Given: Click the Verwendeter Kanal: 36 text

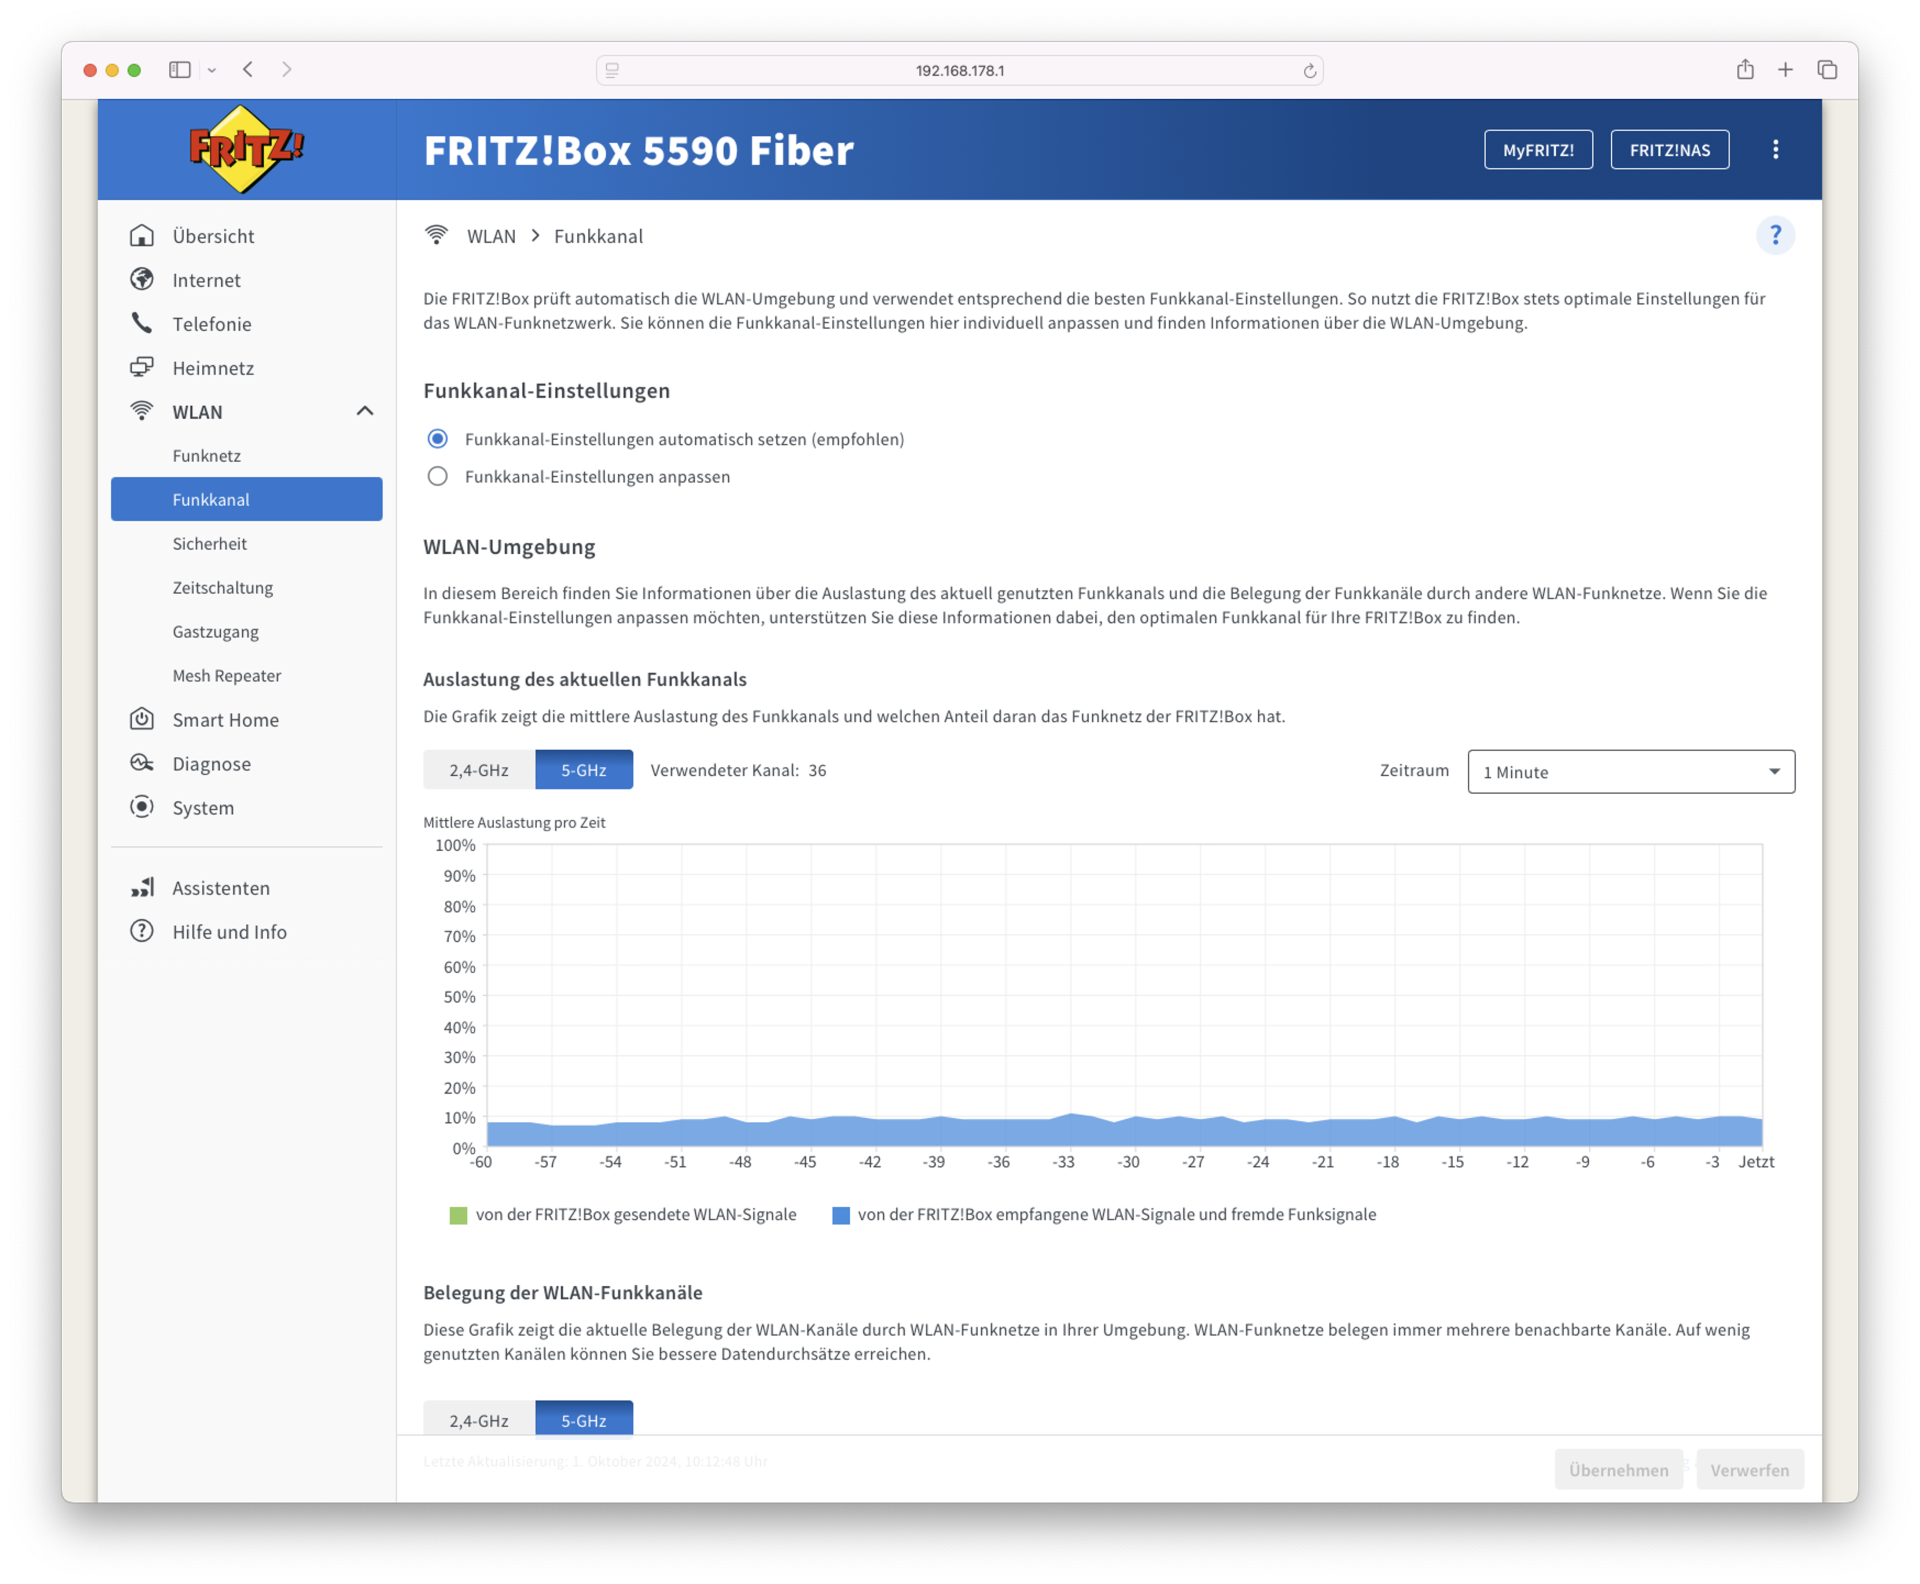Looking at the screenshot, I should (738, 770).
